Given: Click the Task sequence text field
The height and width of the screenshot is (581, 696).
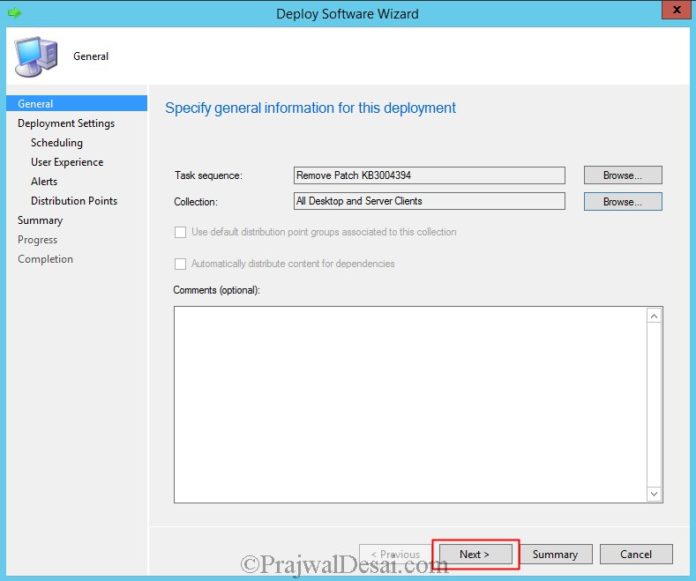Looking at the screenshot, I should [x=429, y=175].
